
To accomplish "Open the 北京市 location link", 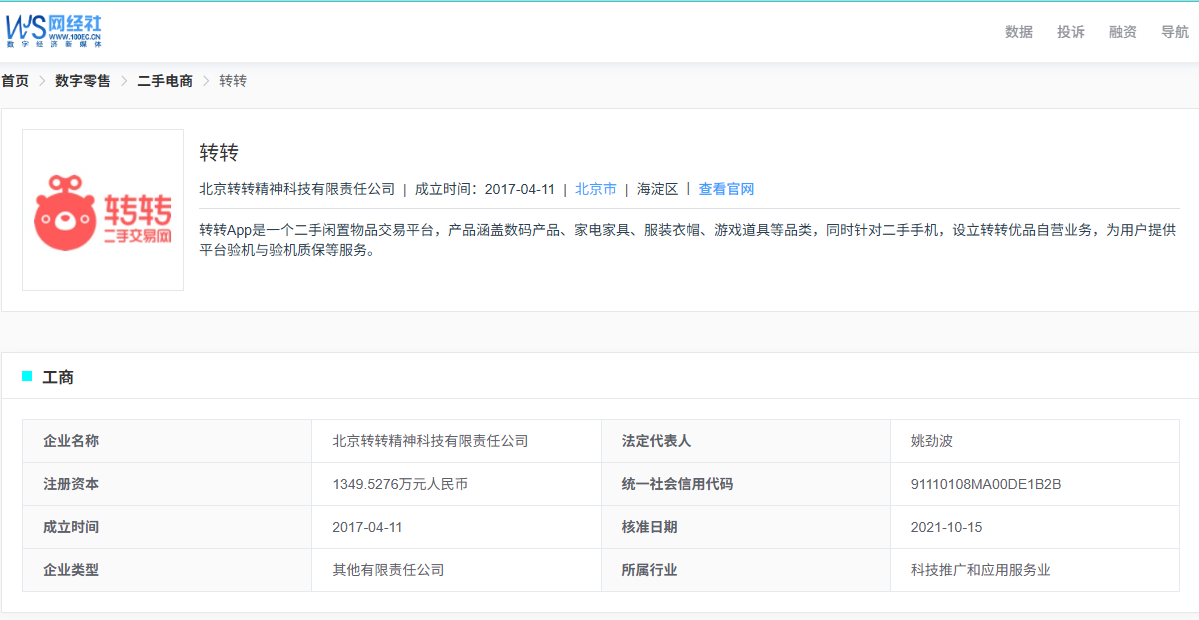I will (596, 190).
